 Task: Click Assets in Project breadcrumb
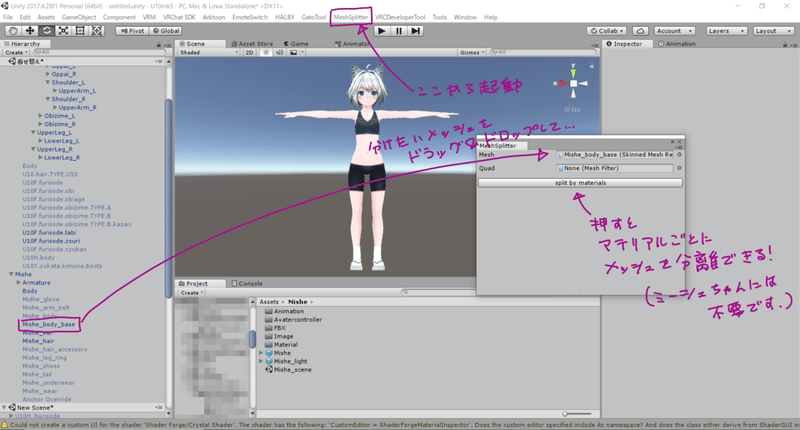(x=269, y=302)
